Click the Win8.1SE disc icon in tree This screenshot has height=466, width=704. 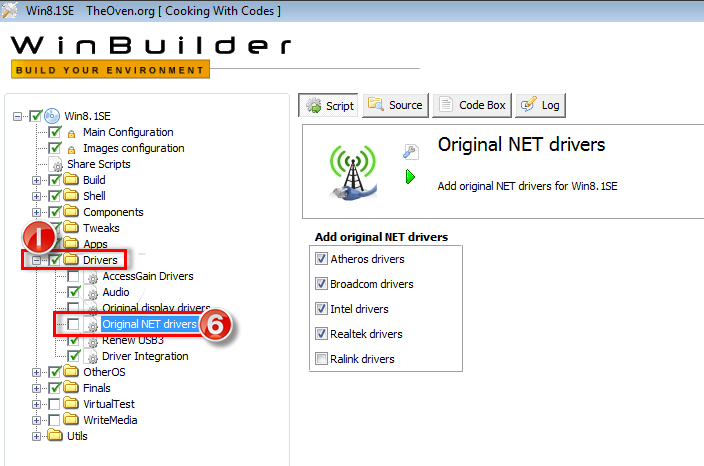click(x=52, y=116)
